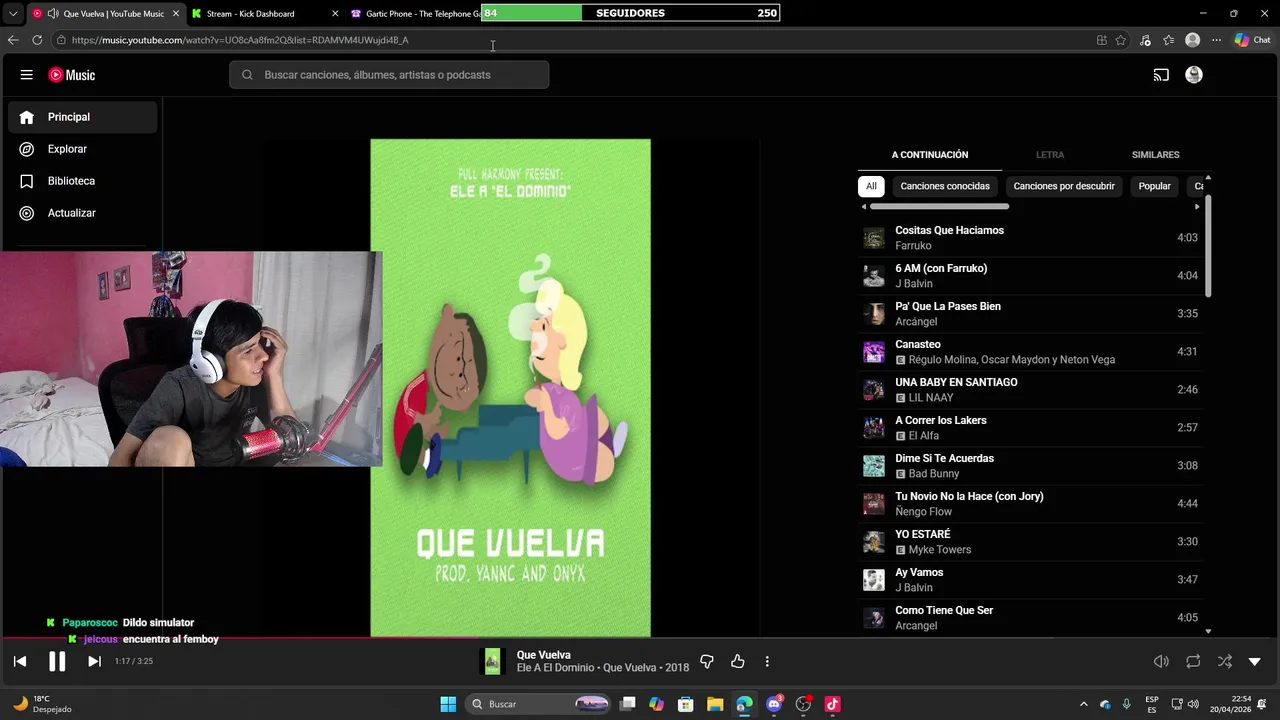Viewport: 1280px width, 720px height.
Task: Select the Popular filter chip
Action: click(x=1154, y=186)
